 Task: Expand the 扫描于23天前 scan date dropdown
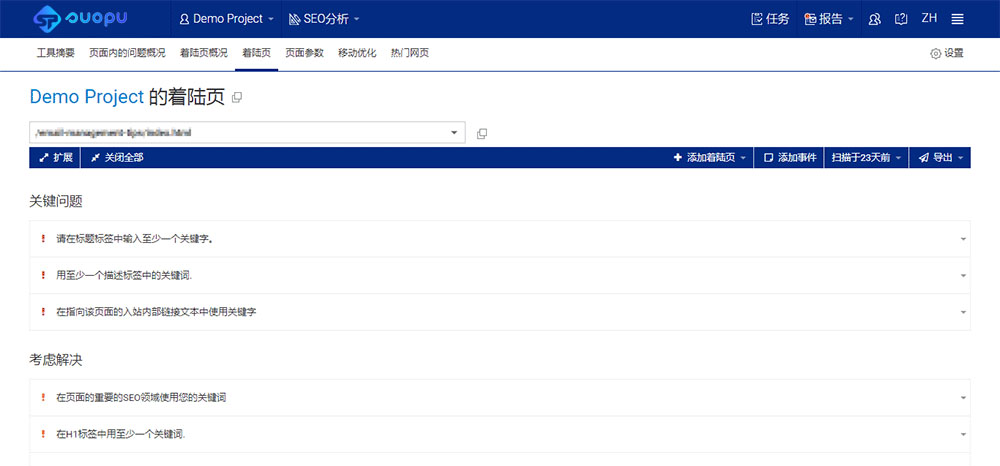click(x=866, y=158)
